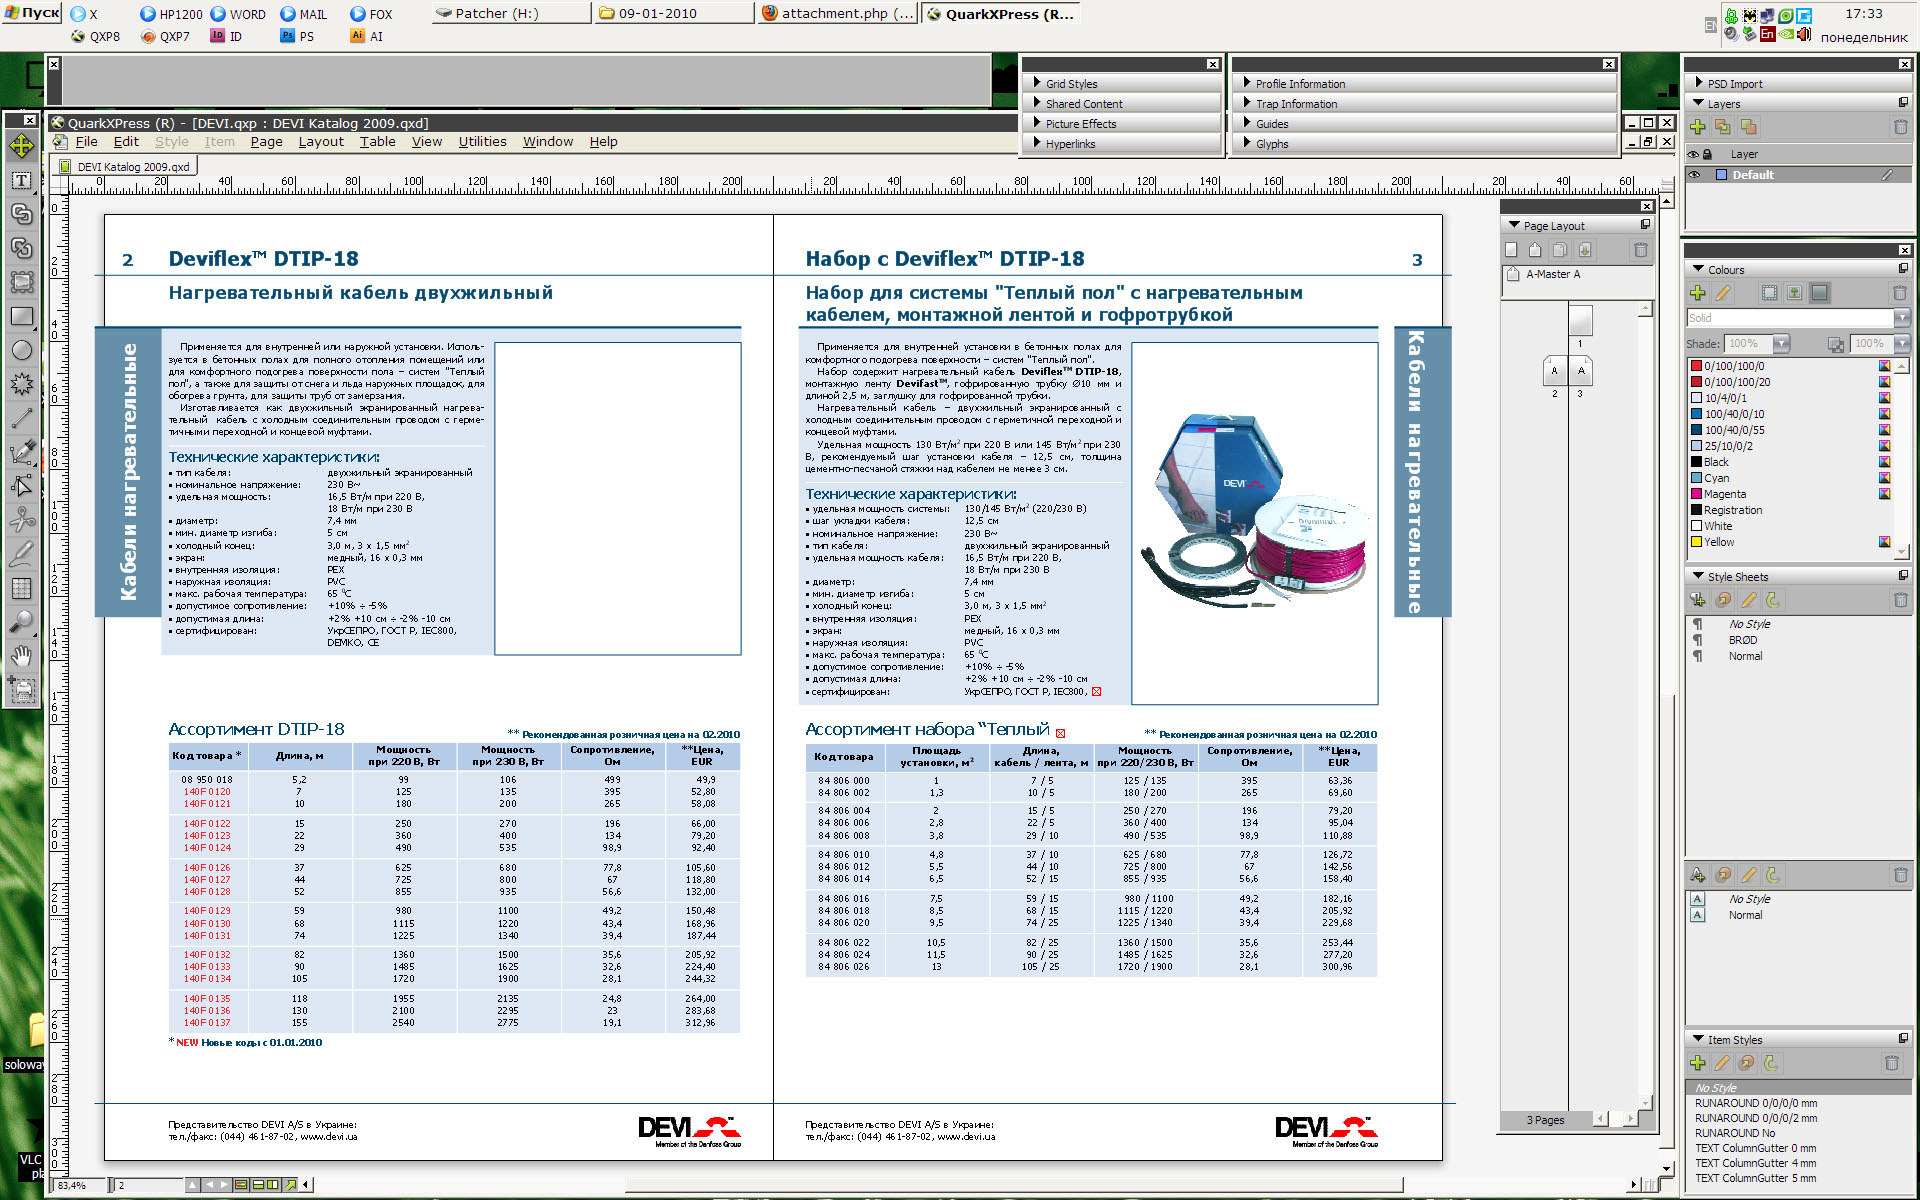
Task: Collapse the Page Layout palette
Action: pos(1514,225)
